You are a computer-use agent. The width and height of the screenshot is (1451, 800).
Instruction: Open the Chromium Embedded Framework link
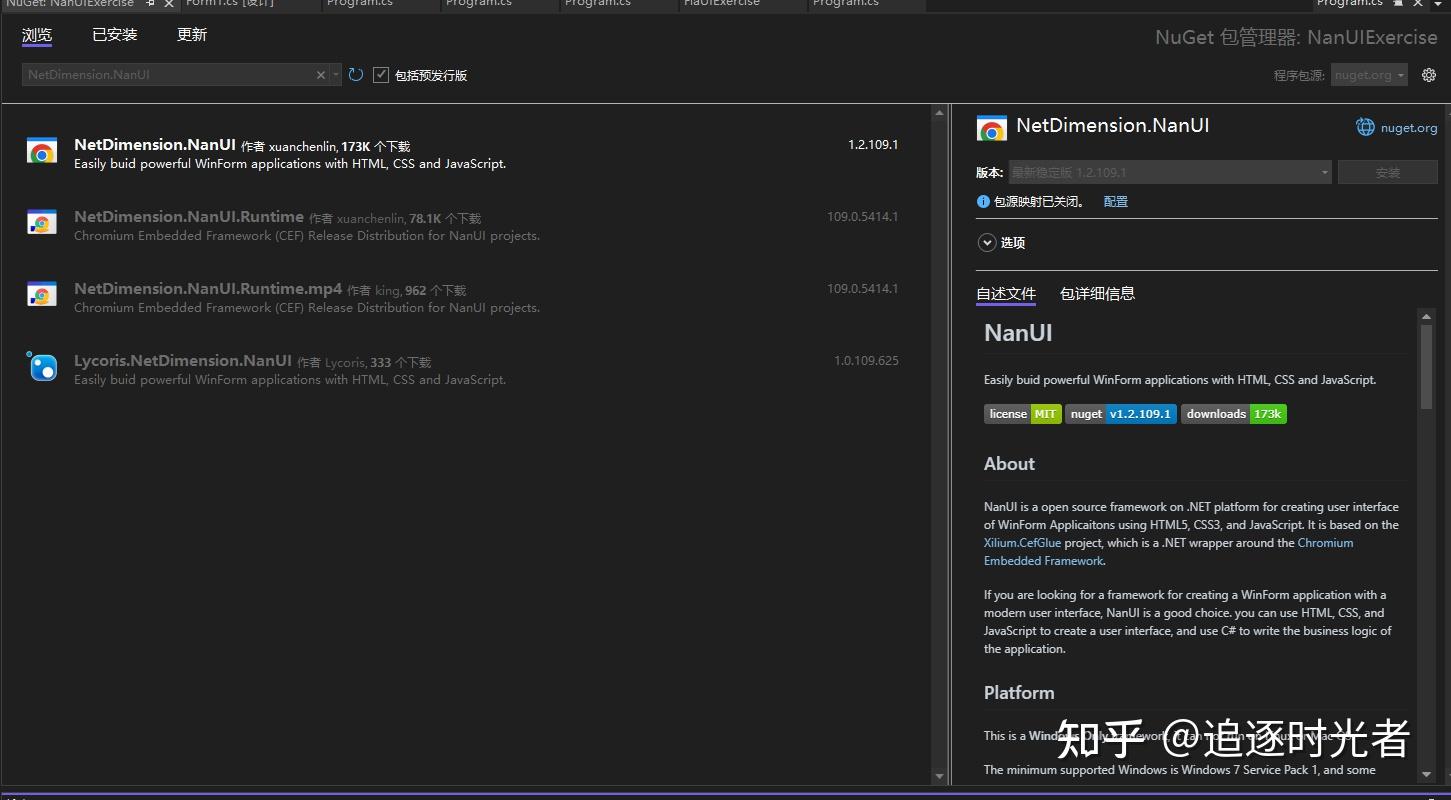1168,552
